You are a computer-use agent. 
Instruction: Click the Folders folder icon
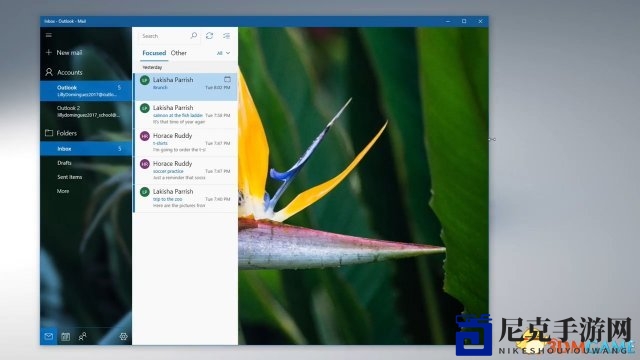(49, 133)
